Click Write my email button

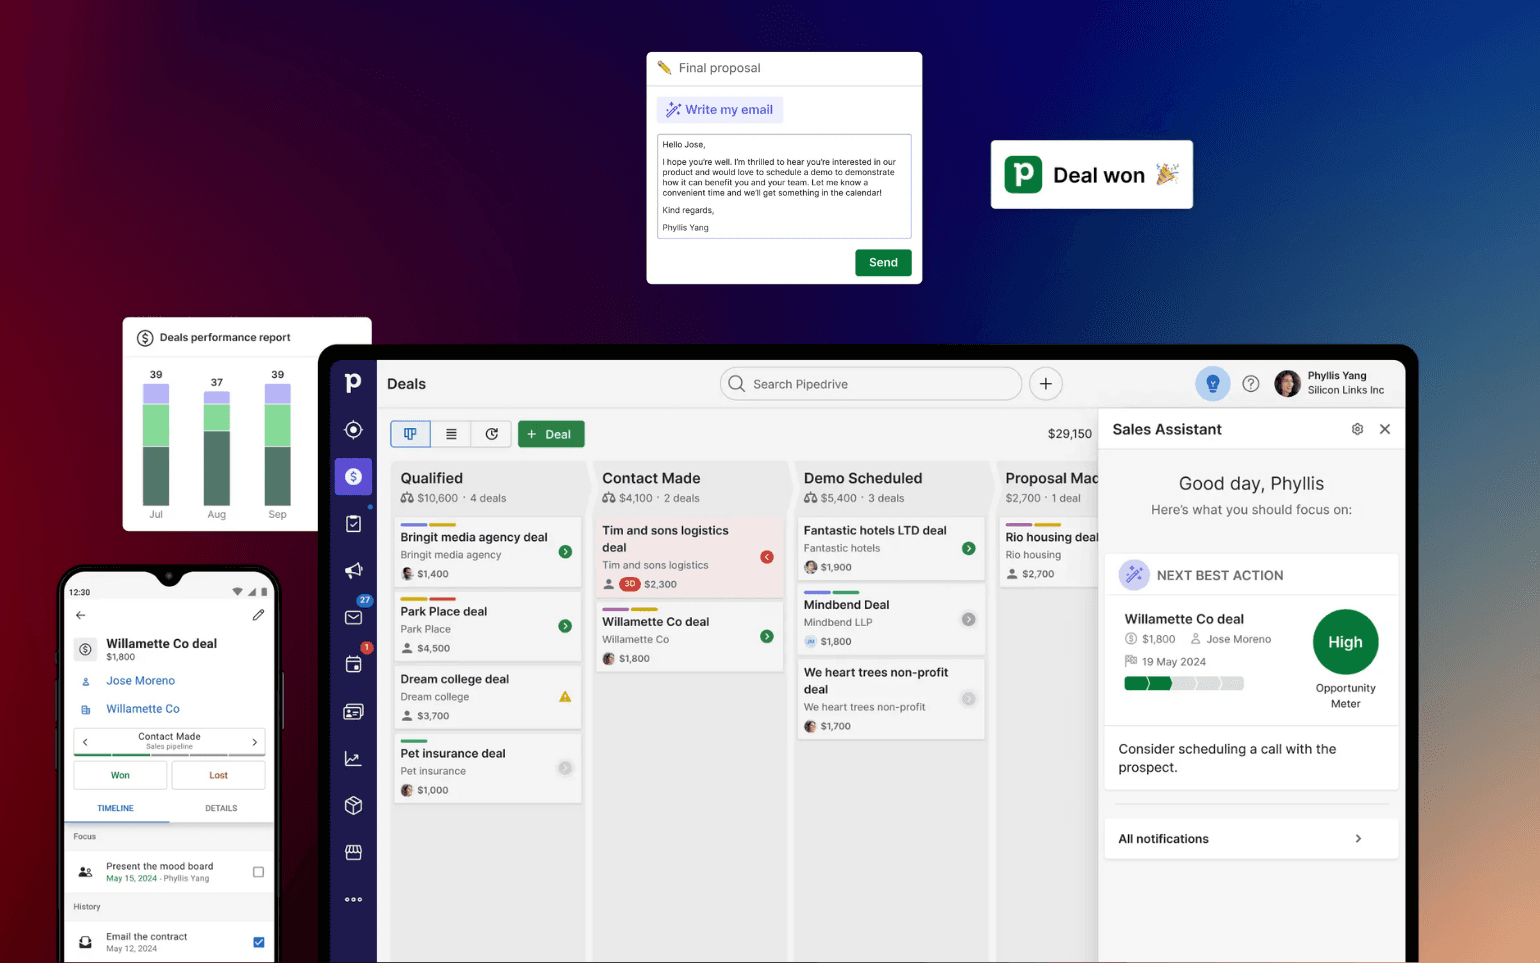(x=720, y=110)
